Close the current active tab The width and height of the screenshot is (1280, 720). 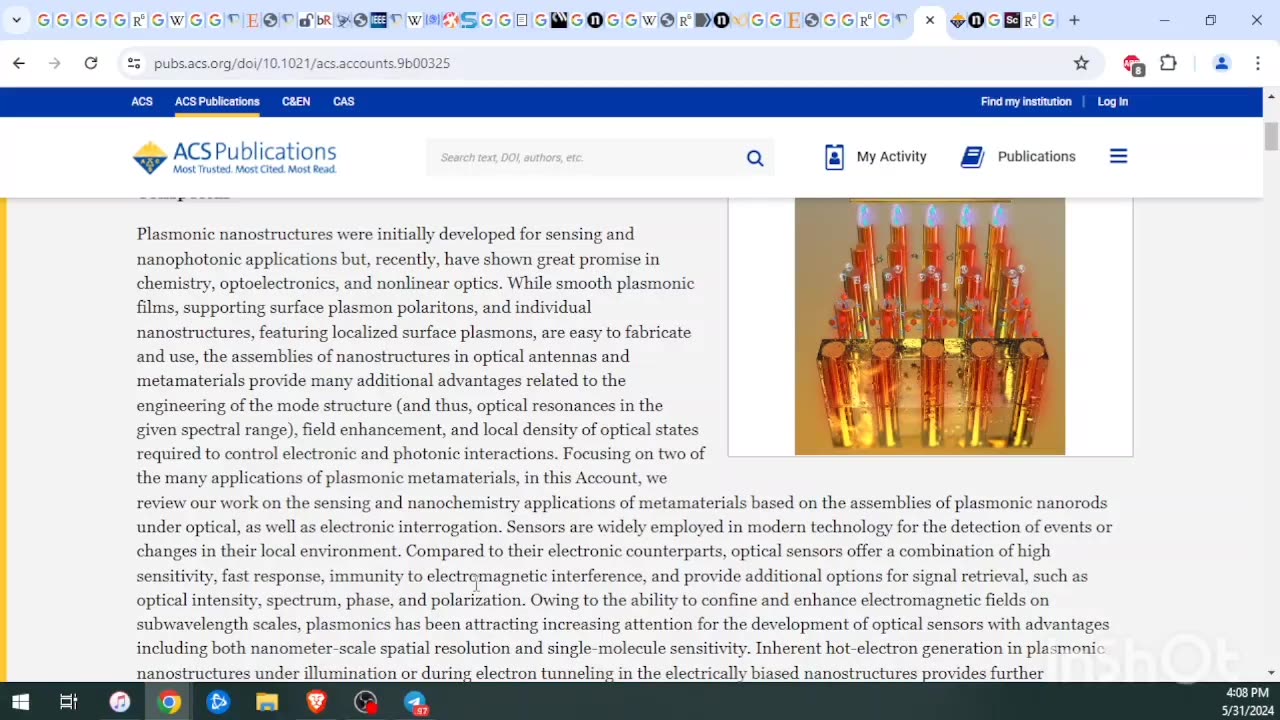pos(930,20)
